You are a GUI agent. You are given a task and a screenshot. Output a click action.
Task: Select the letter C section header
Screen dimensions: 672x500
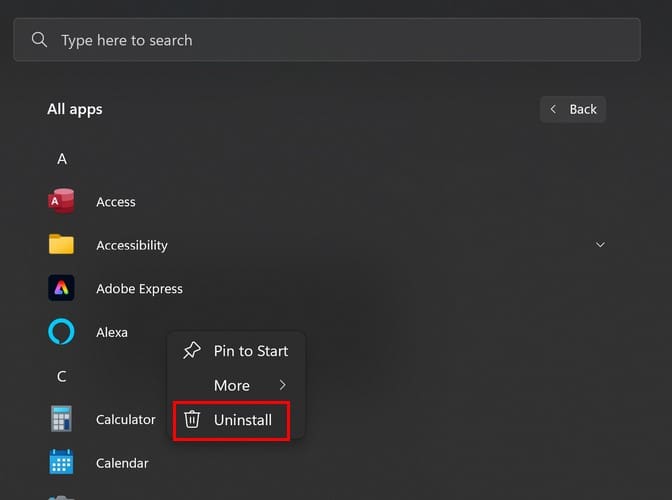tap(62, 377)
